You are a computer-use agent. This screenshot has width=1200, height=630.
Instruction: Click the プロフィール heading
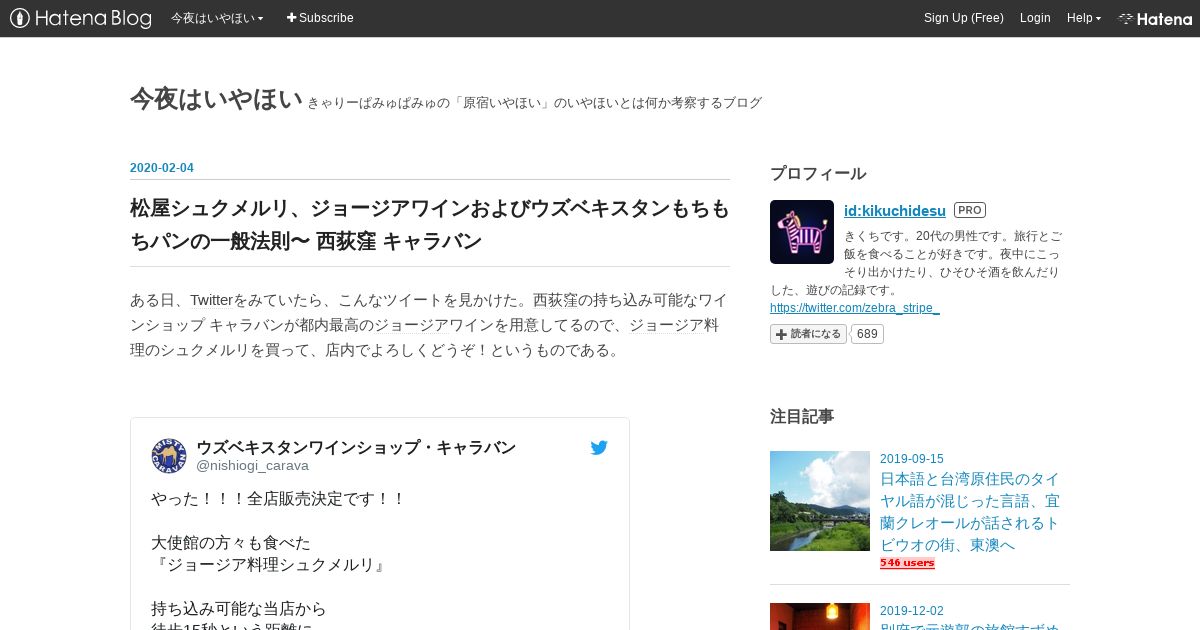pyautogui.click(x=818, y=173)
